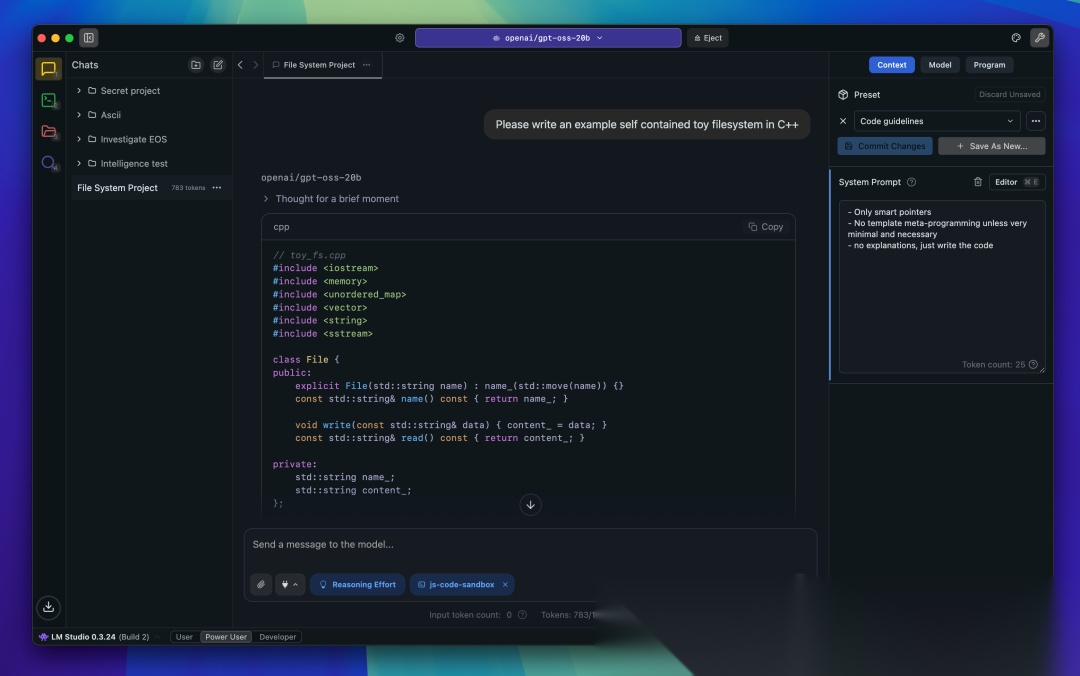
Task: Switch to User mode
Action: click(184, 637)
